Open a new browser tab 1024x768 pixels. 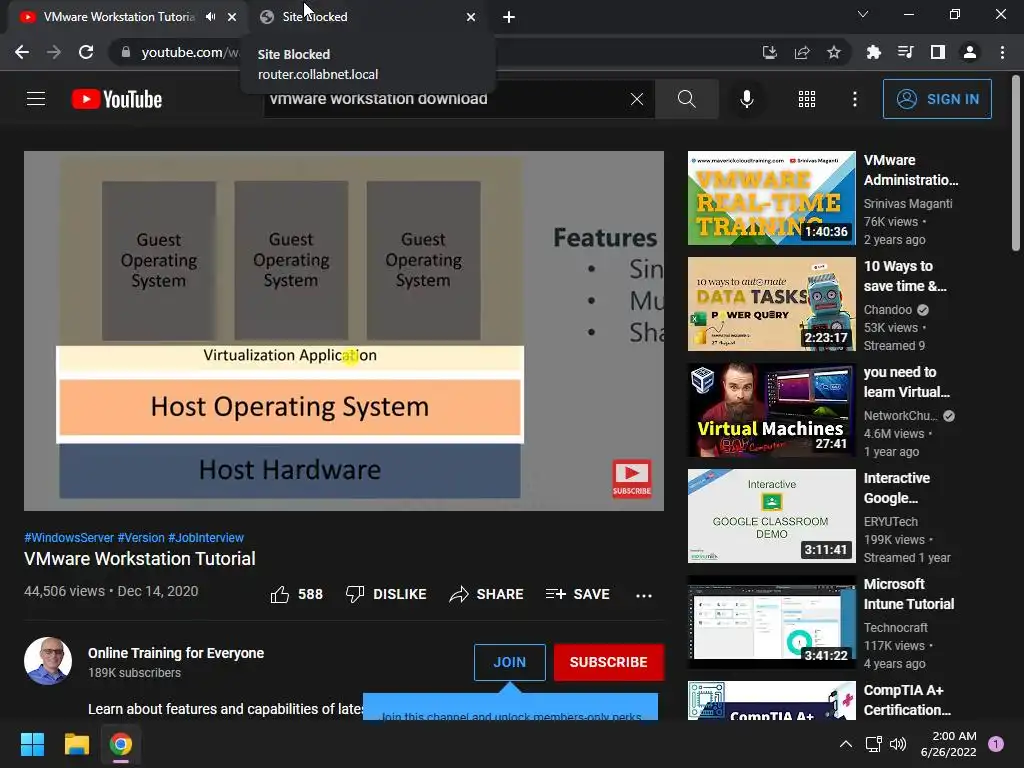point(509,17)
